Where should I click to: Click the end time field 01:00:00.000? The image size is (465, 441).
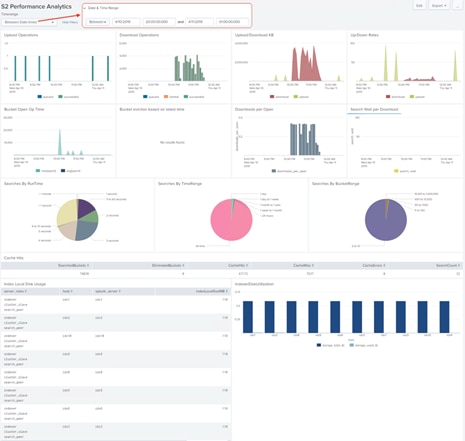pos(232,22)
